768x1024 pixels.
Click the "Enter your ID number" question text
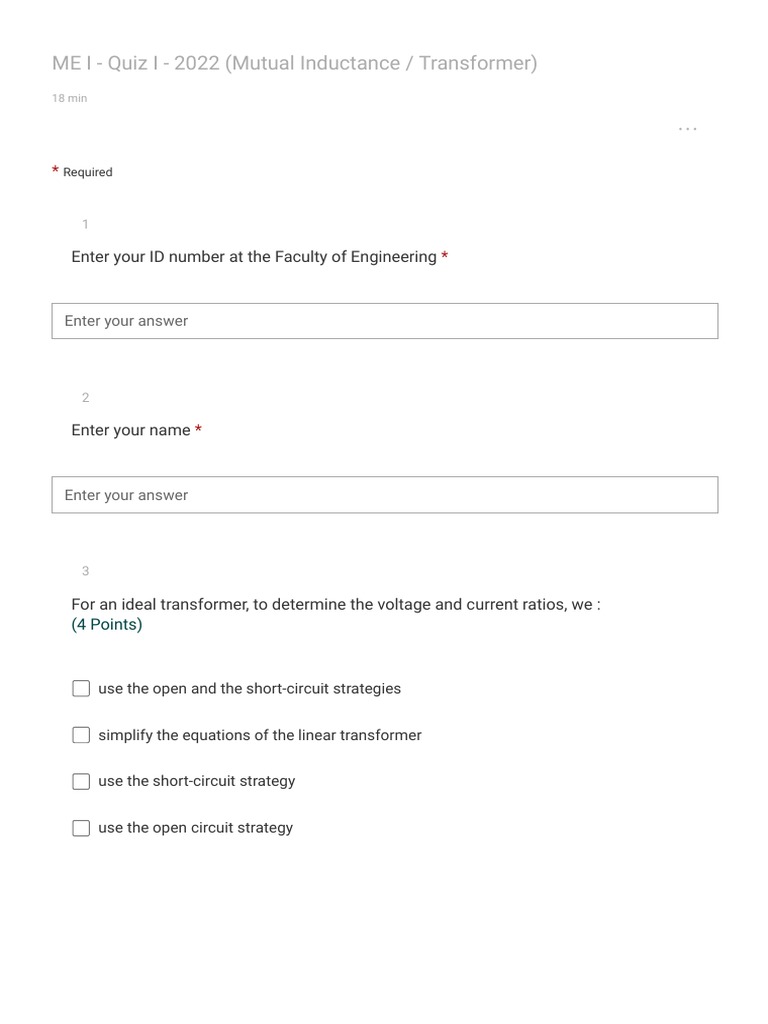pos(254,257)
